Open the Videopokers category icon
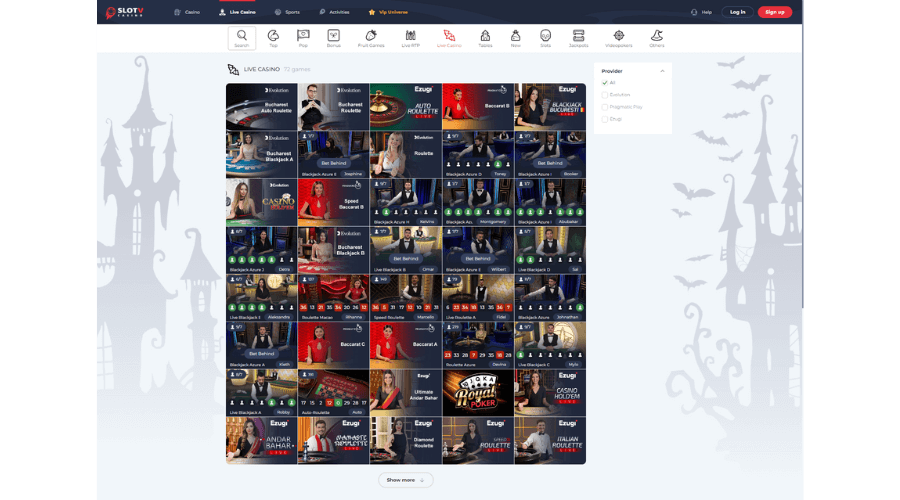Image resolution: width=900 pixels, height=500 pixels. 619,38
